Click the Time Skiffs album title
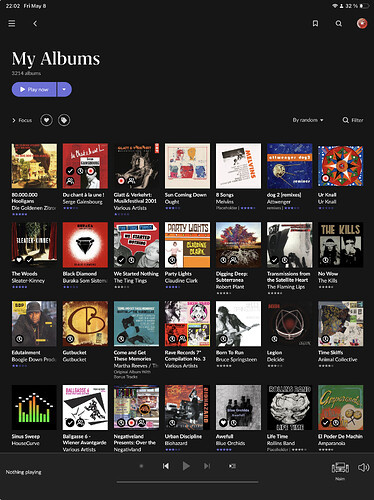Image resolution: width=374 pixels, height=500 pixels. pos(330,352)
